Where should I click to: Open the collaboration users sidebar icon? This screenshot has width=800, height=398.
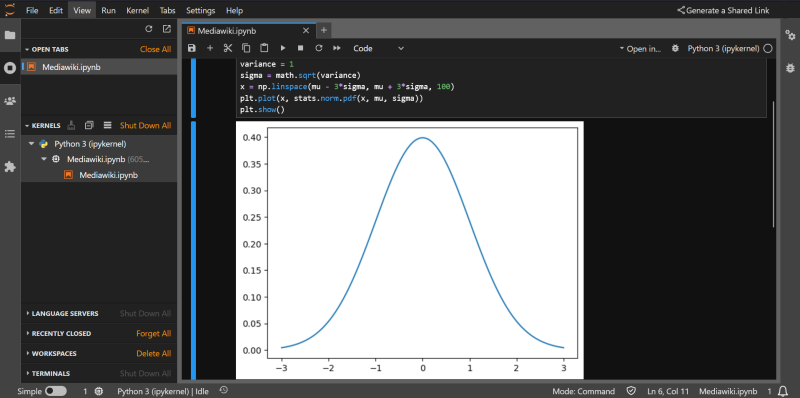pyautogui.click(x=10, y=101)
